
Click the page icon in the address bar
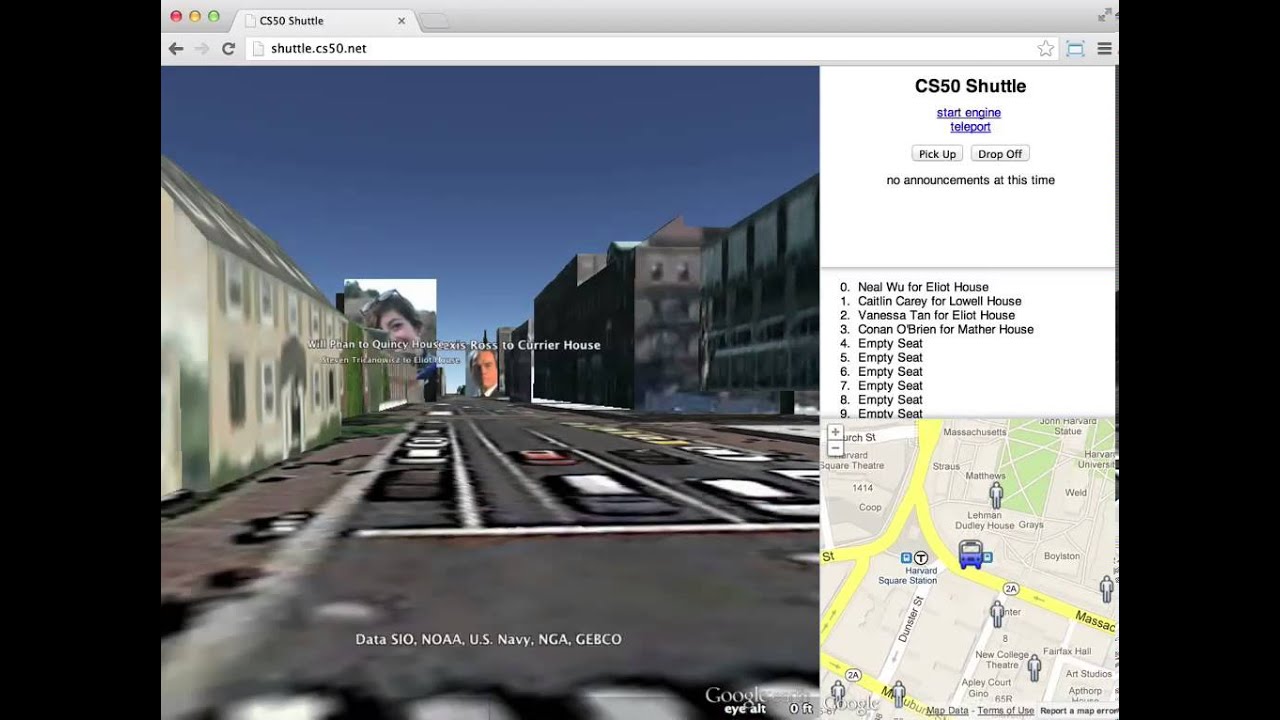click(258, 48)
